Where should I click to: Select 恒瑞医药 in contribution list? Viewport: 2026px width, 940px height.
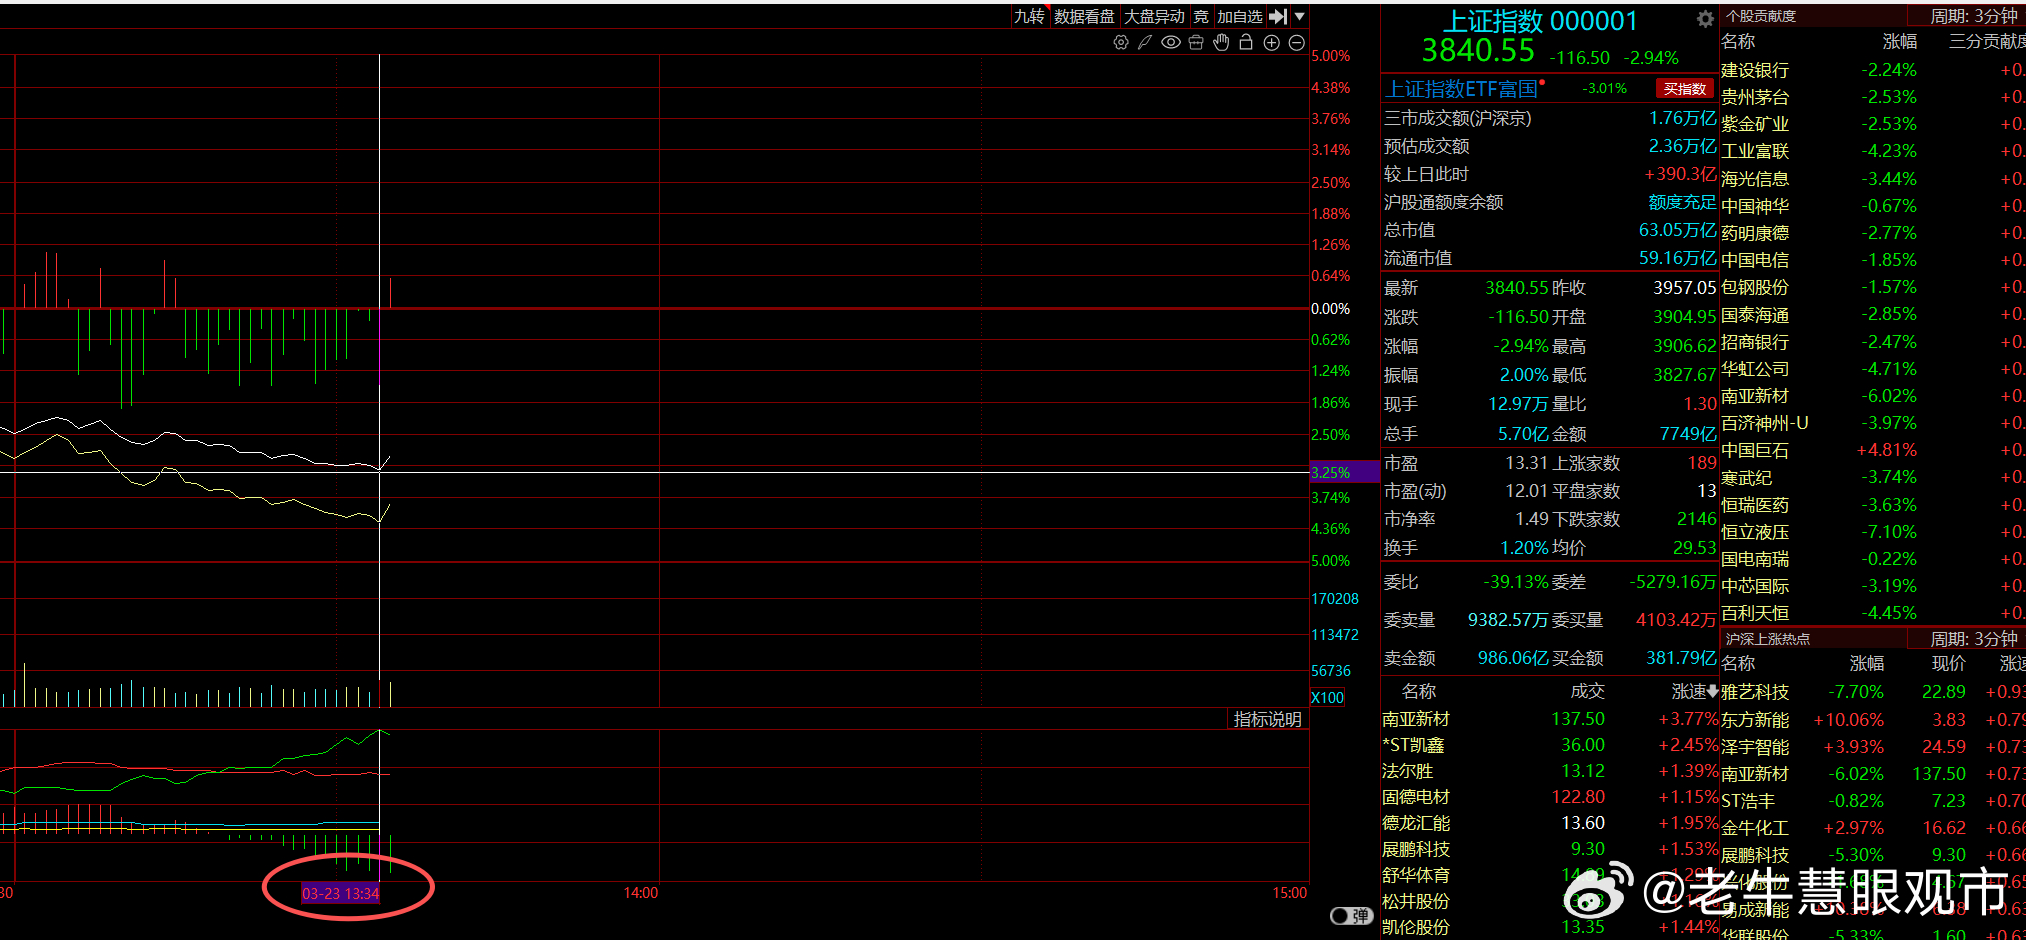[x=1755, y=505]
